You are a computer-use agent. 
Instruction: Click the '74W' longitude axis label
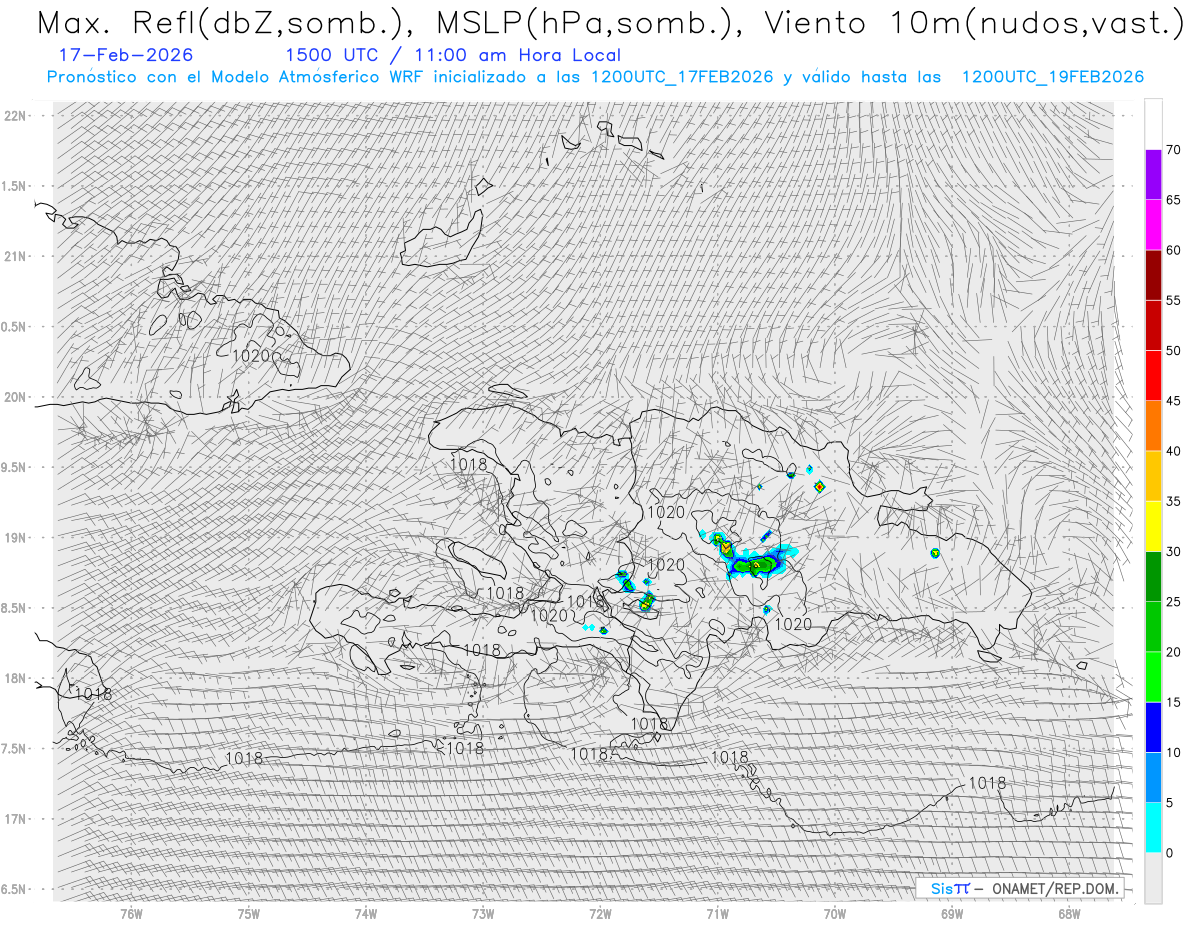pos(366,913)
